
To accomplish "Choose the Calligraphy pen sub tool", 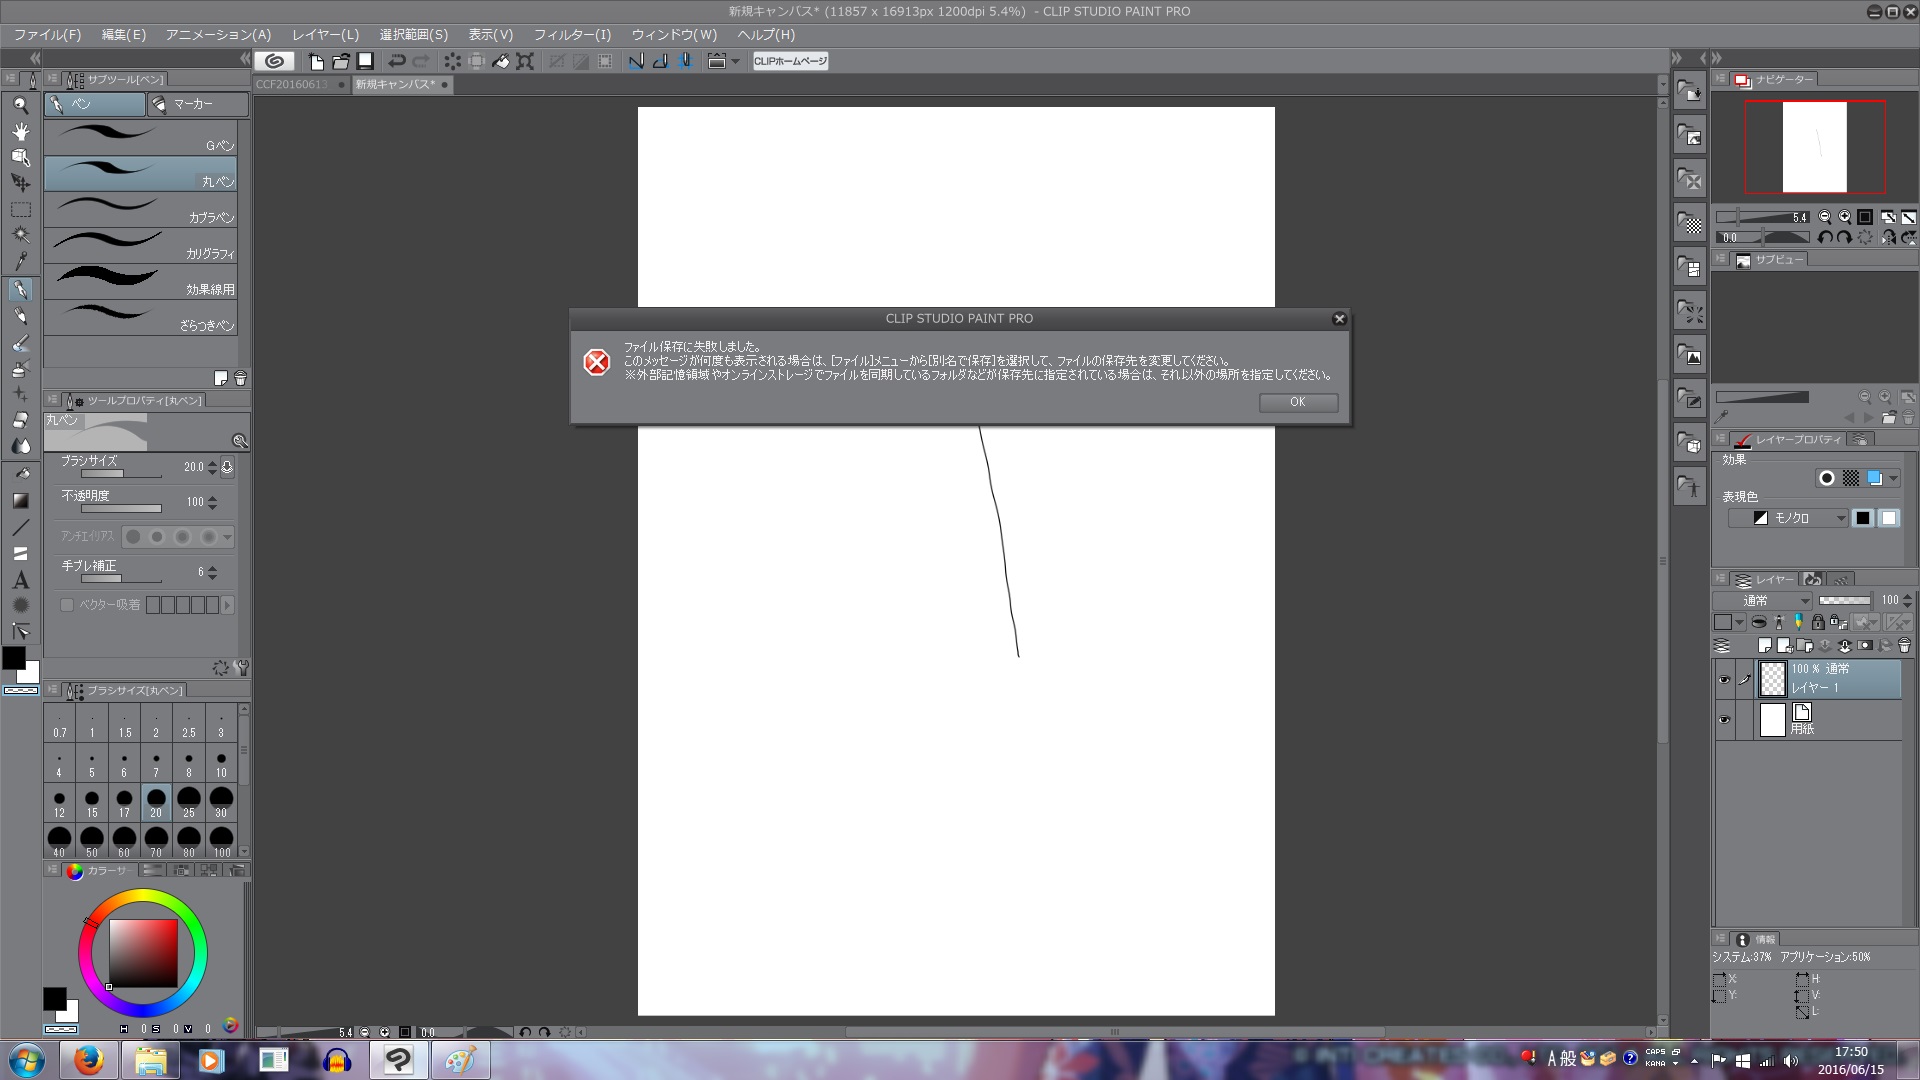I will click(x=140, y=245).
